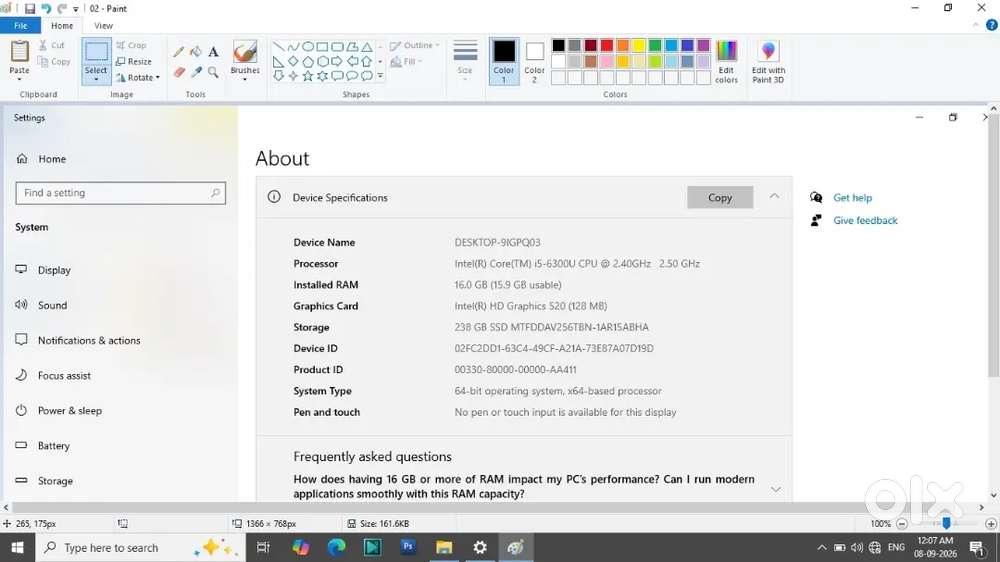Choose the Diamond shape
The image size is (1000, 562).
pos(293,61)
